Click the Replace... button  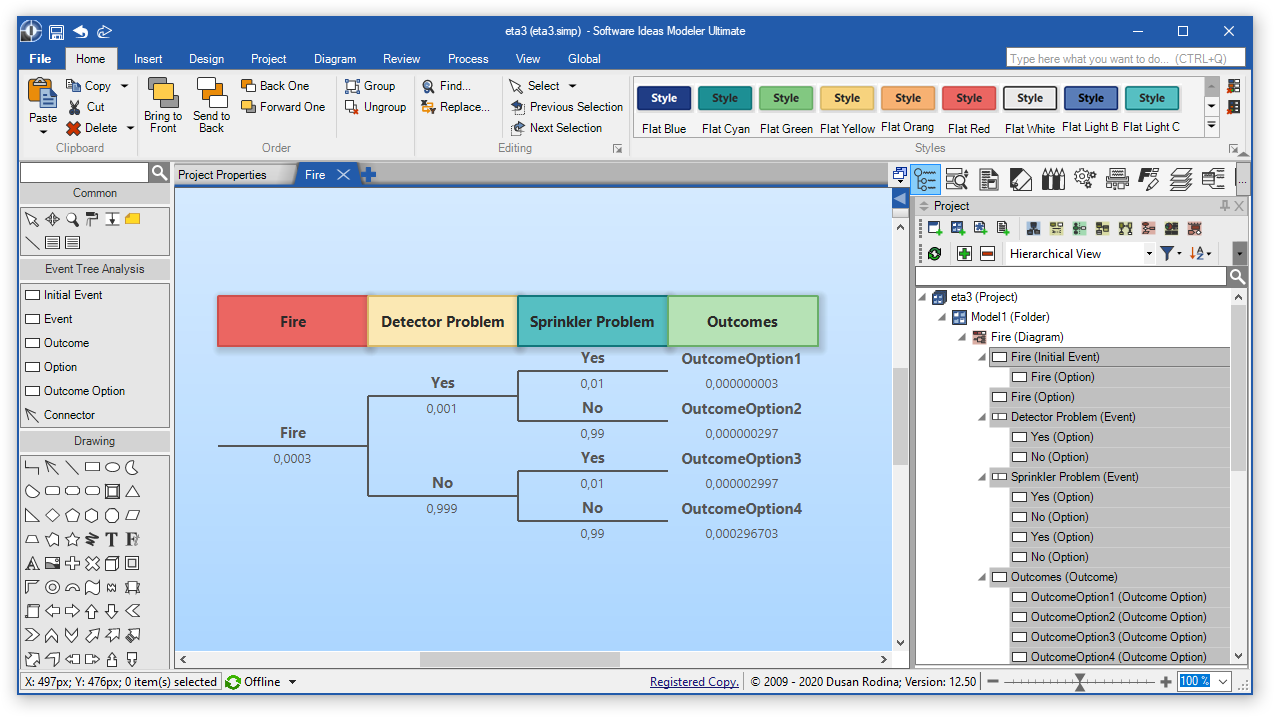pyautogui.click(x=455, y=107)
